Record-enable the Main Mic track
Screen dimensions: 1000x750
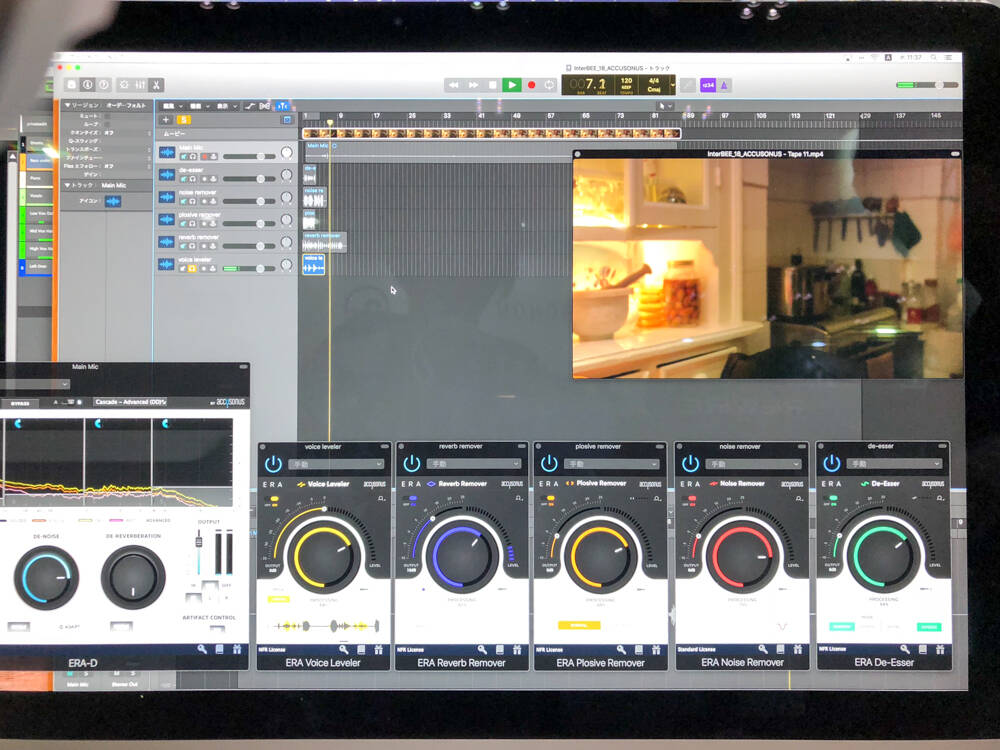[x=205, y=157]
